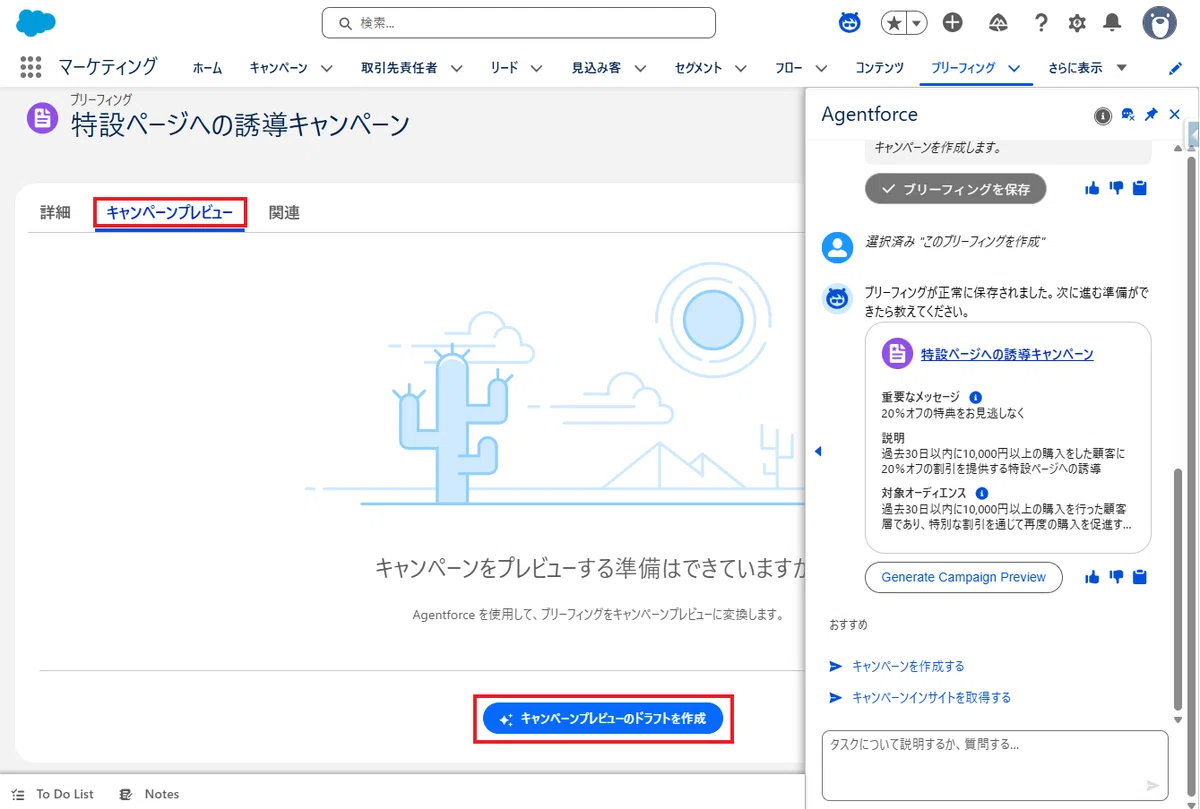Open the Help question mark icon
Screen dimensions: 1200x809
1041,22
